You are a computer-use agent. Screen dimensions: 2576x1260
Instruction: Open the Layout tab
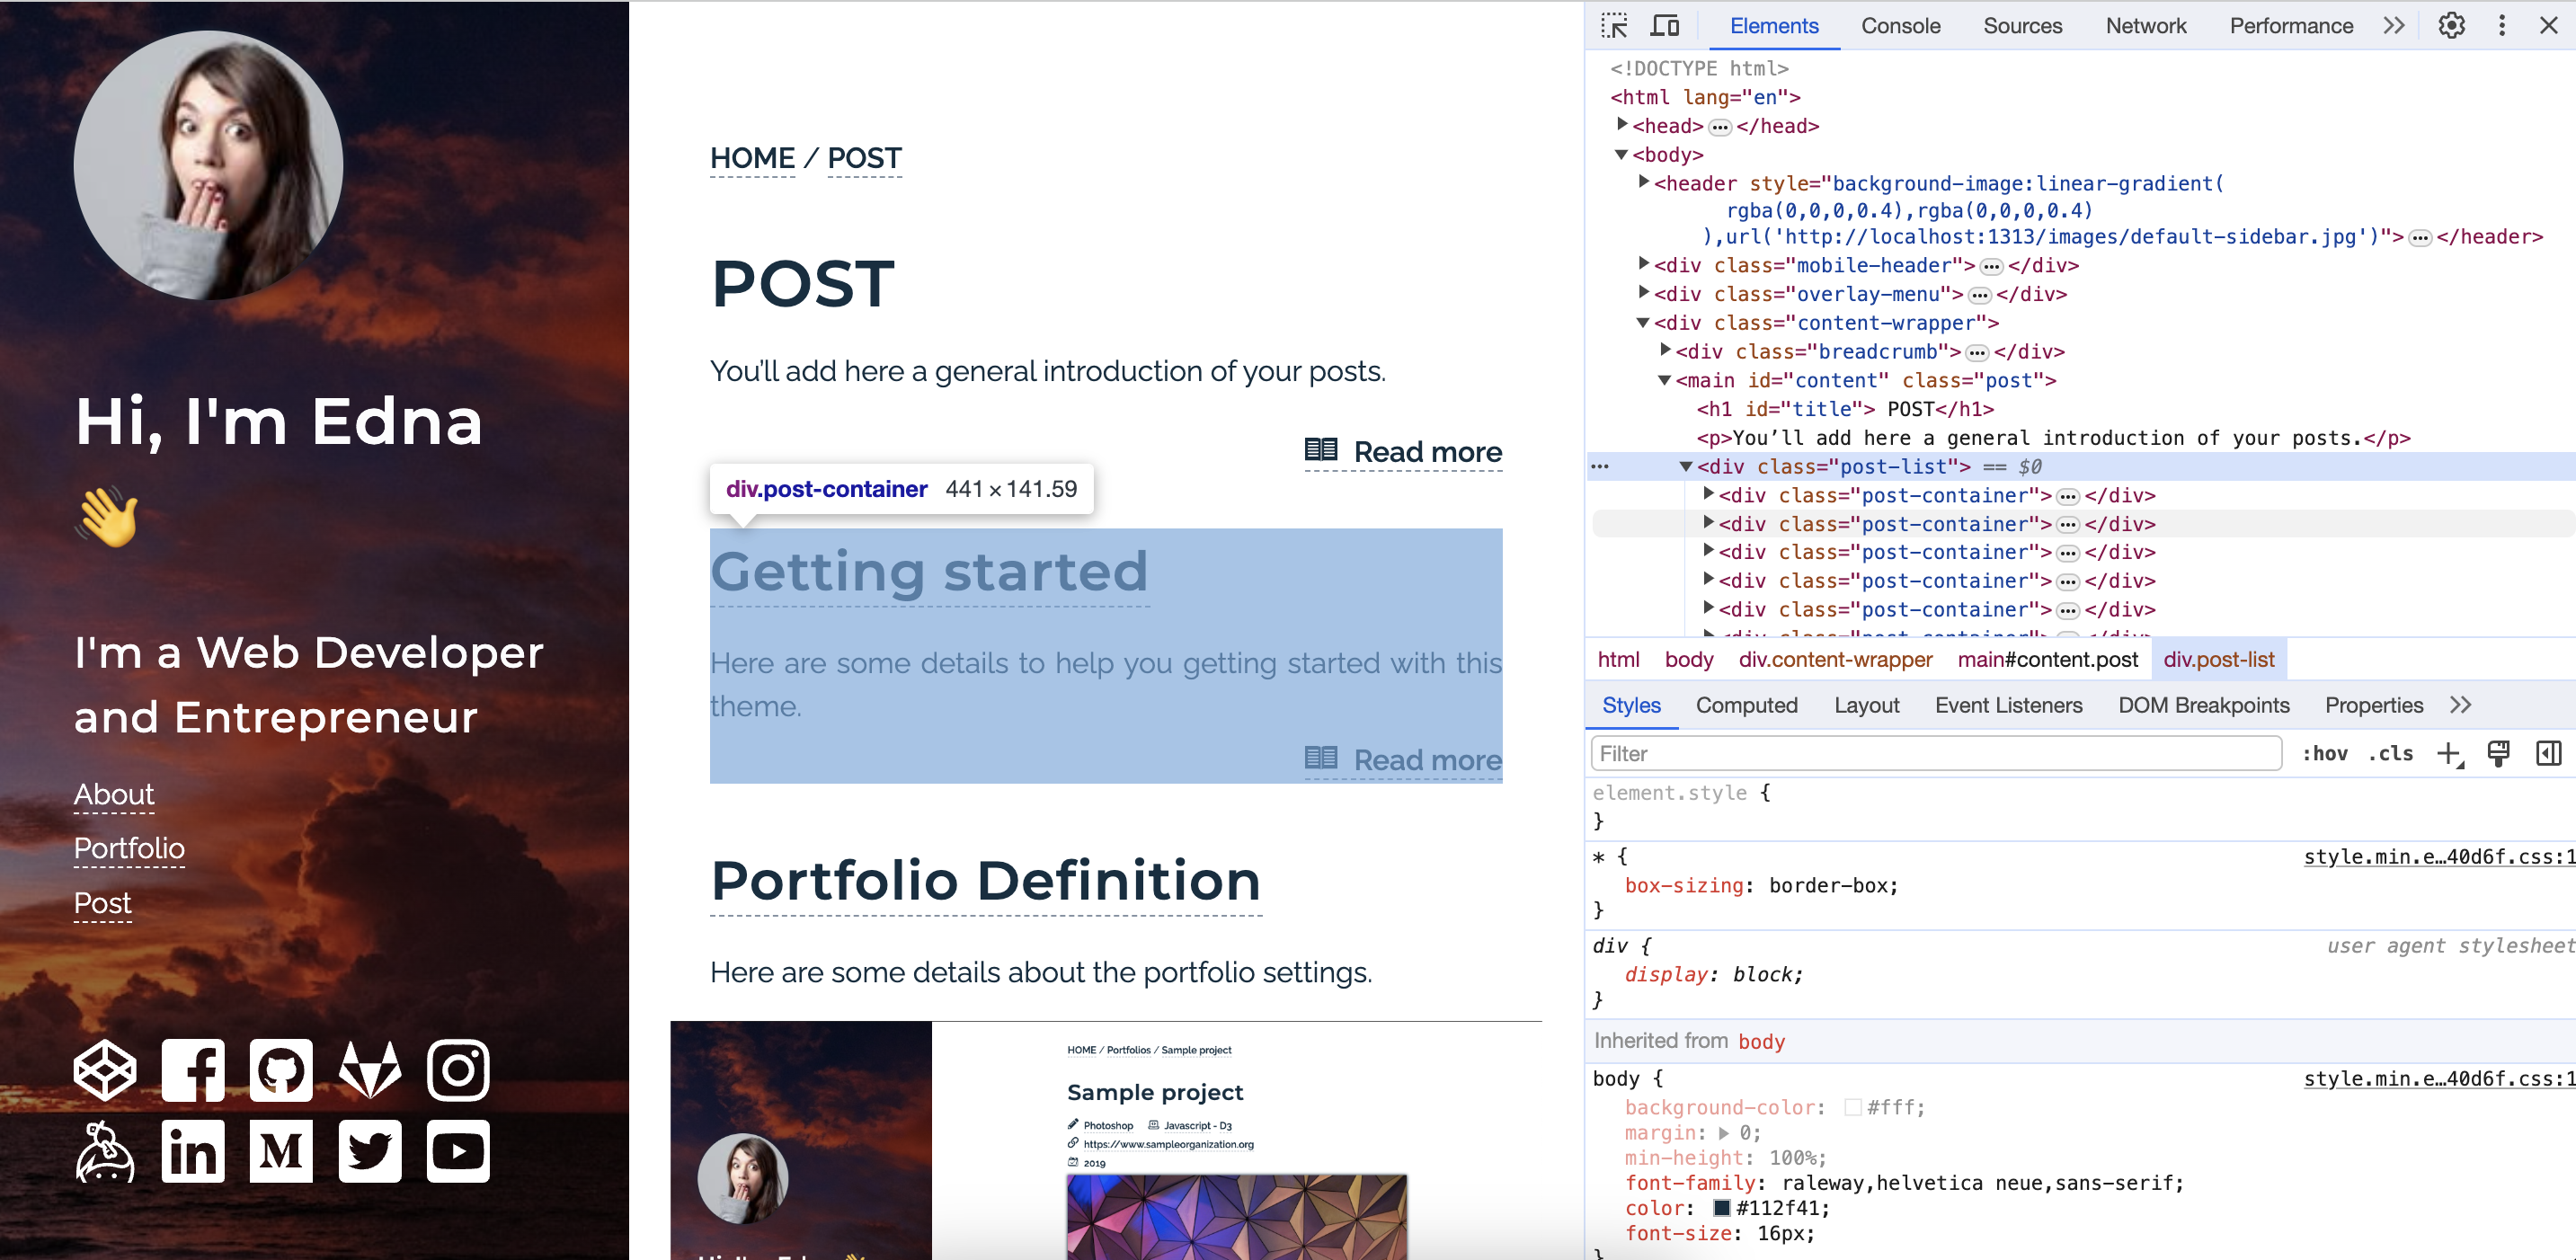pyautogui.click(x=1866, y=705)
